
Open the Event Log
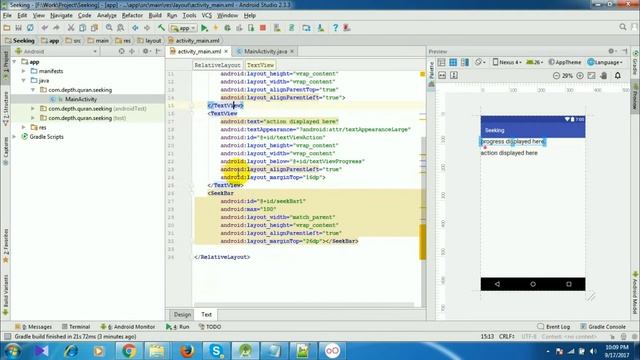(553, 327)
